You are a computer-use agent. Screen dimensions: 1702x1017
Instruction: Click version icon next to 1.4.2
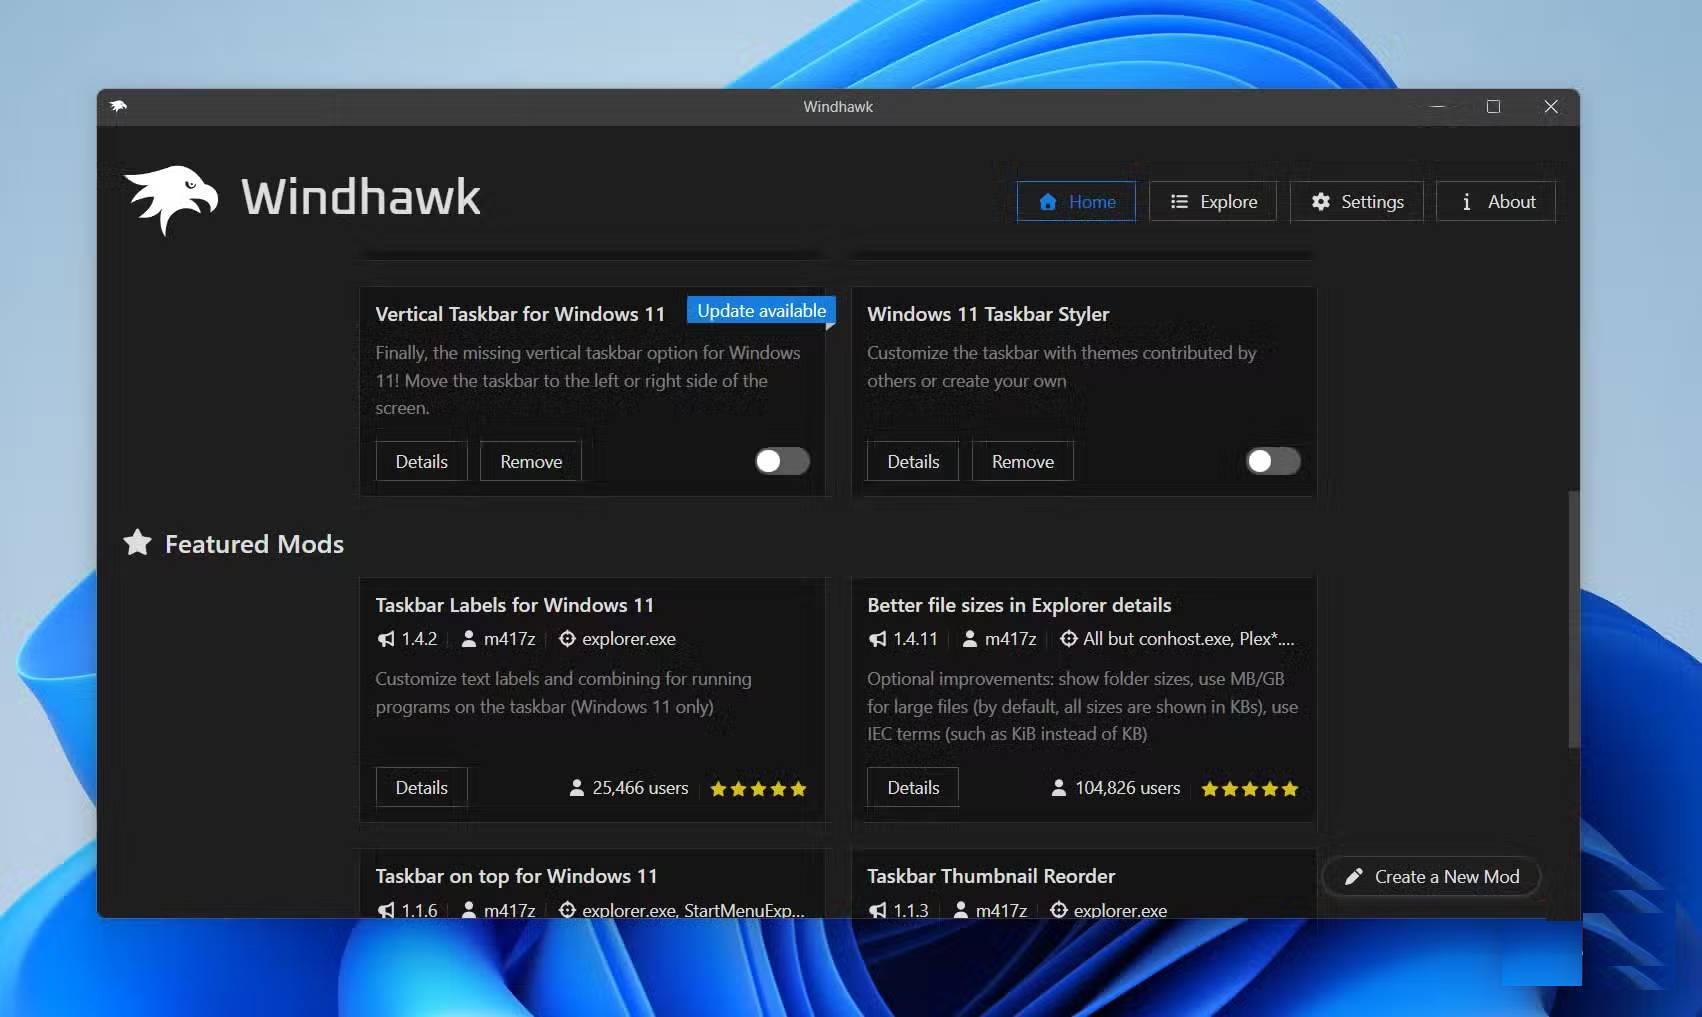pyautogui.click(x=386, y=639)
